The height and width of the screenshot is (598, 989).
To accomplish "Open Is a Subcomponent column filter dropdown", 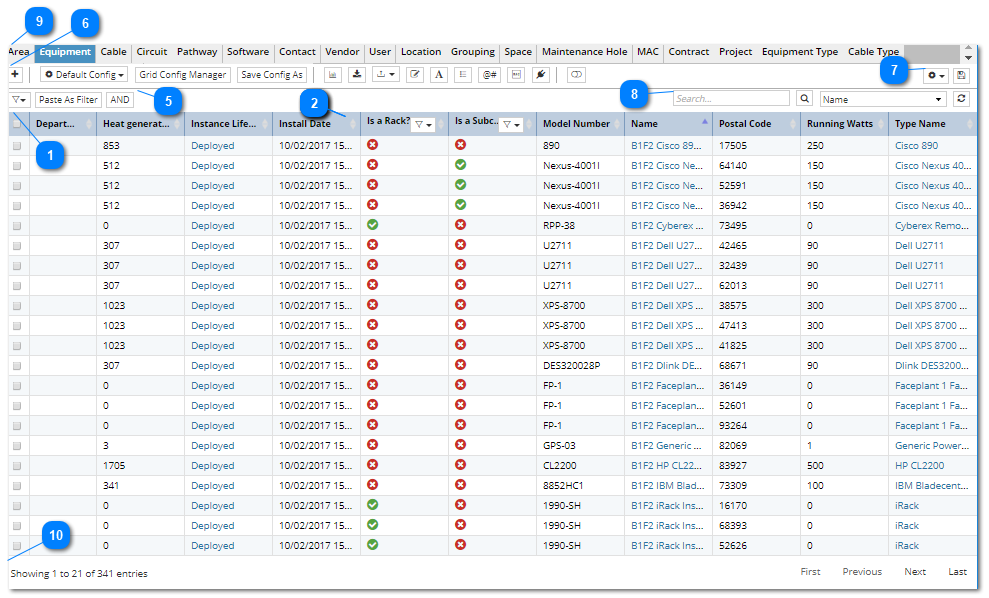I will tap(511, 125).
